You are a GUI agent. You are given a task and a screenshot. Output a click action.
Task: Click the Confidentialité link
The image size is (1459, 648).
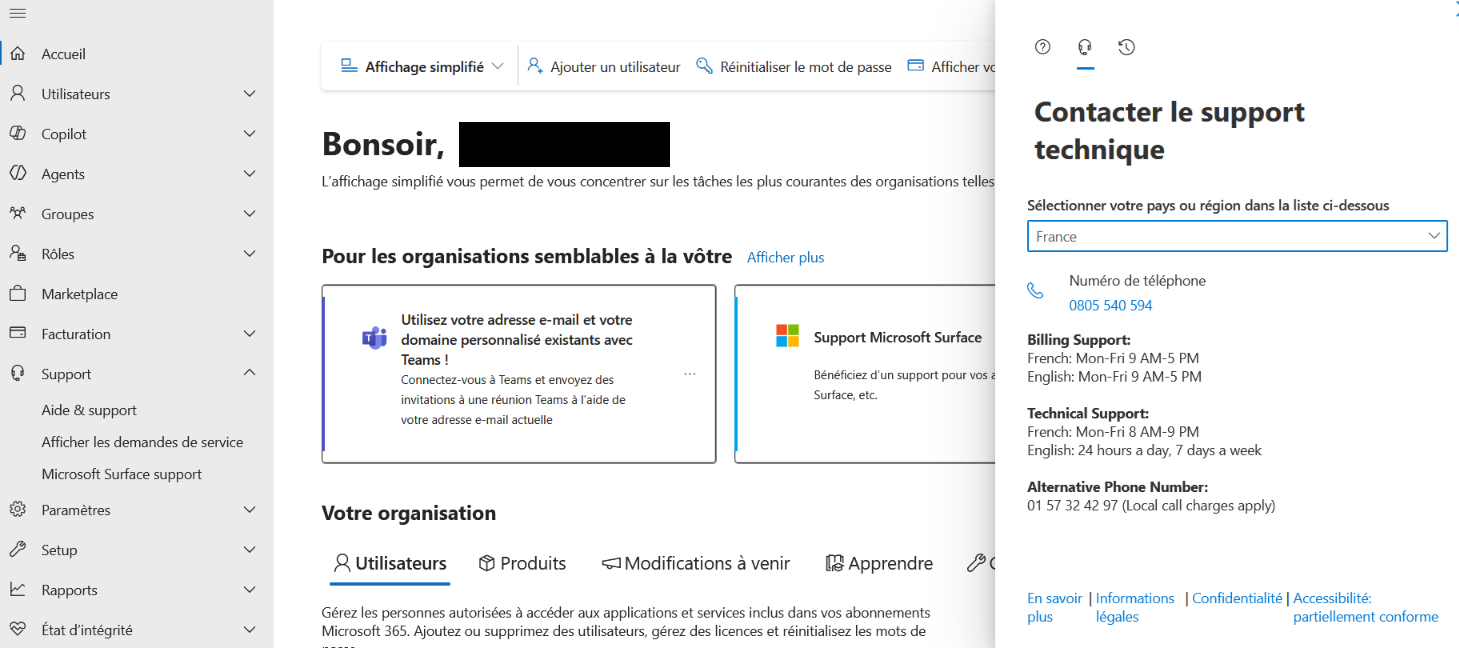(1237, 598)
